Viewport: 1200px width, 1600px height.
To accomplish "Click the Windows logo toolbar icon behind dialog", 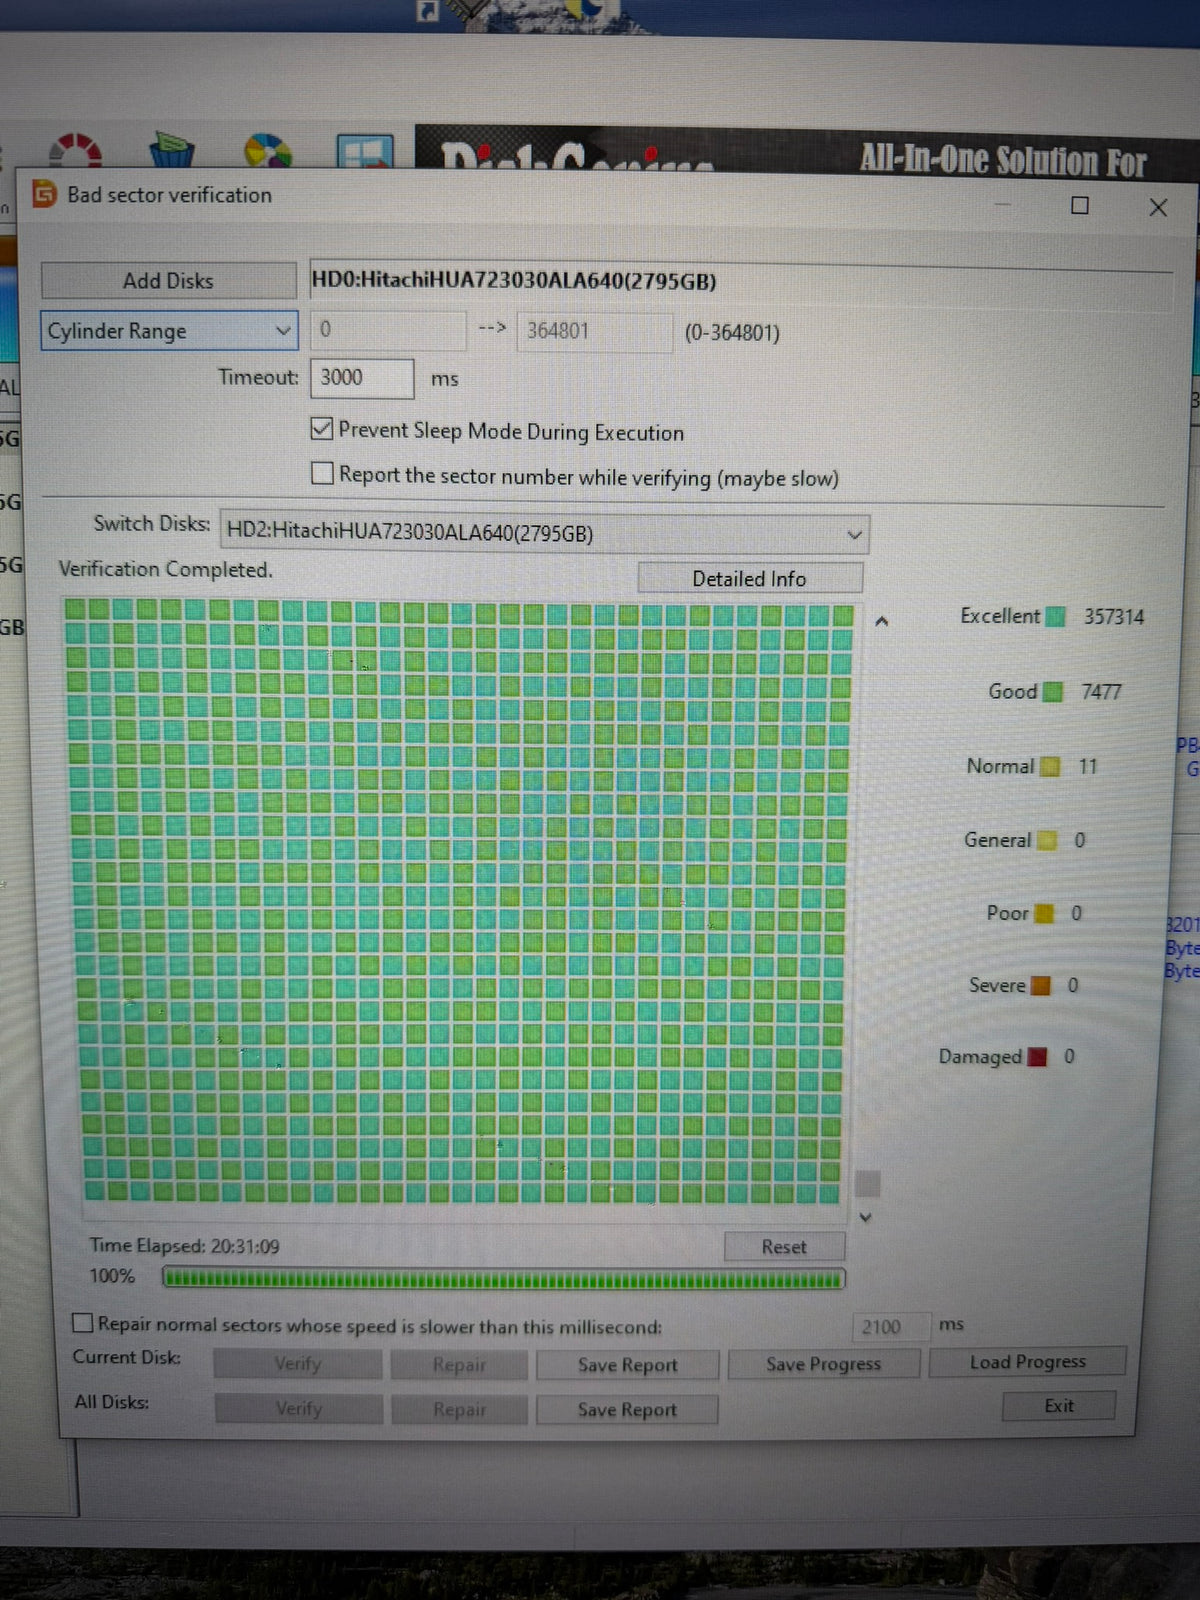I will (x=364, y=152).
